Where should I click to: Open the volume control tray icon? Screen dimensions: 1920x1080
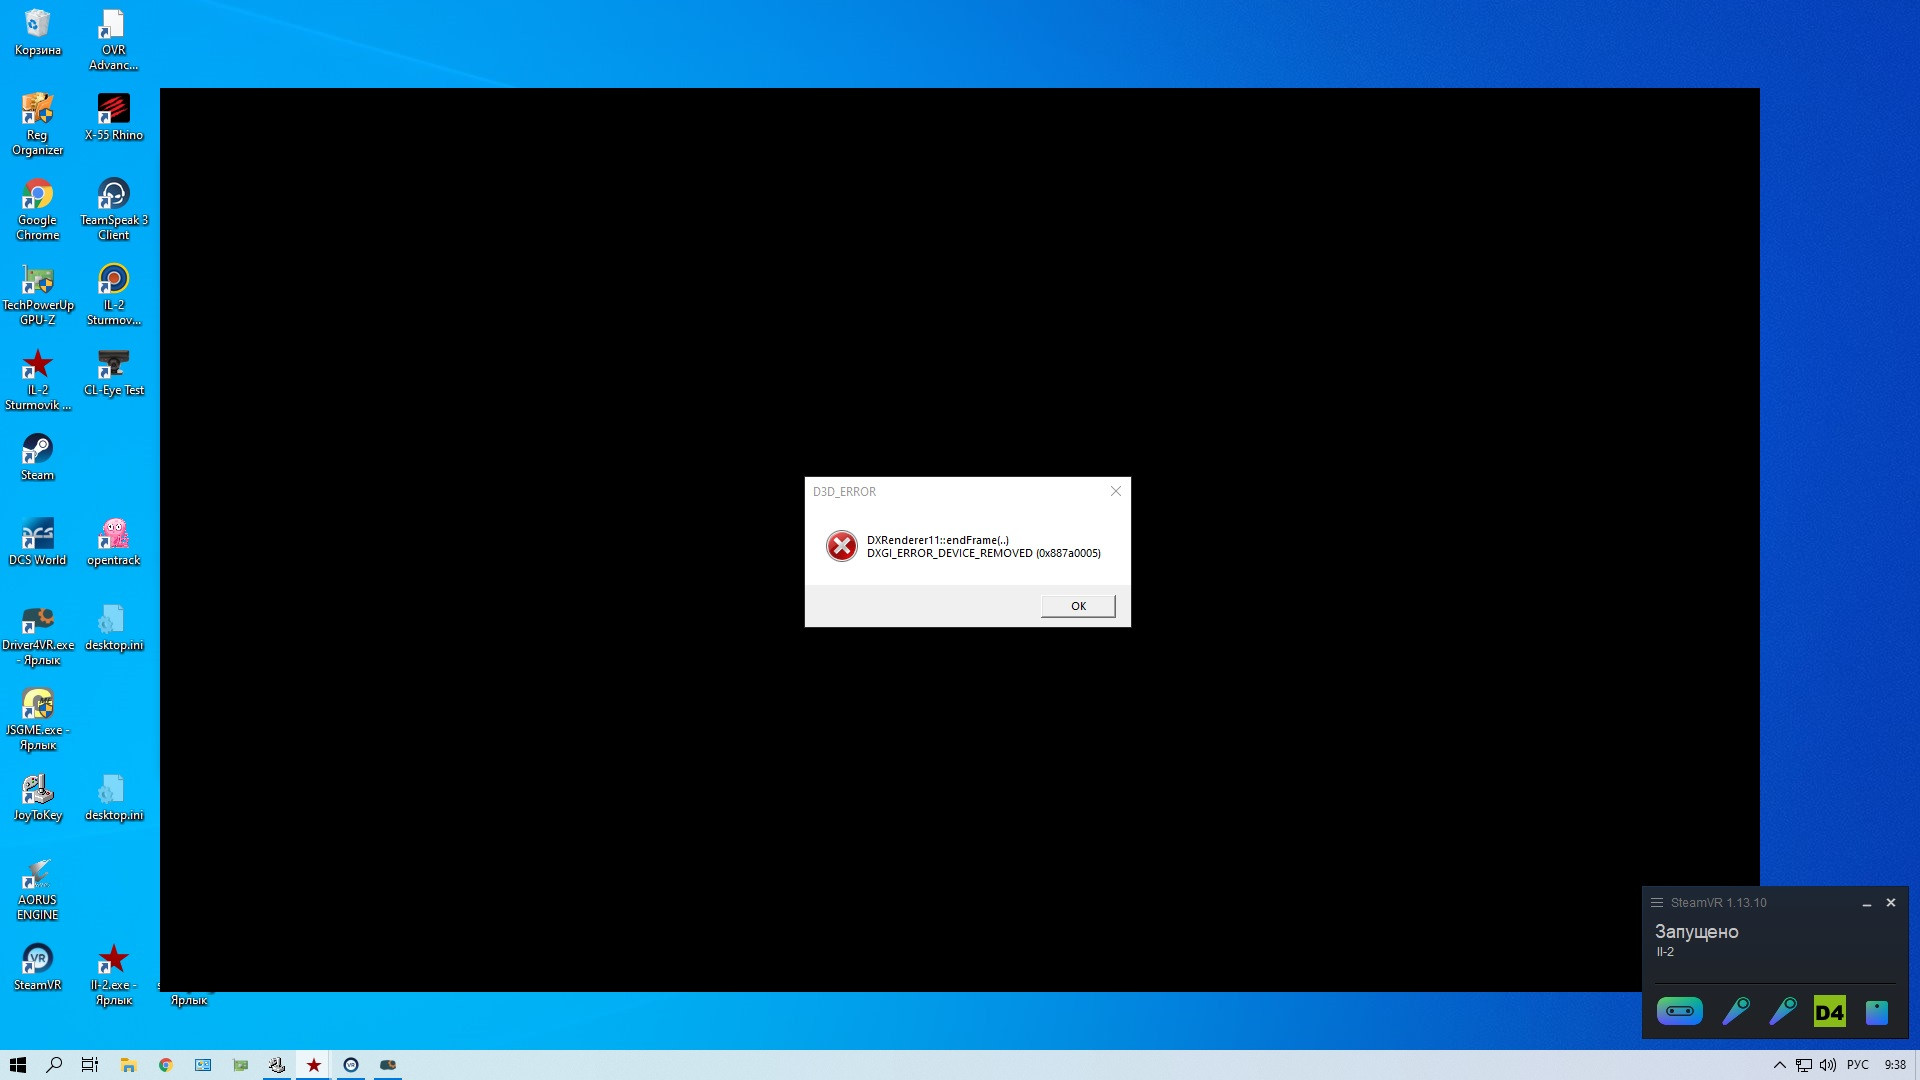[x=1828, y=1065]
